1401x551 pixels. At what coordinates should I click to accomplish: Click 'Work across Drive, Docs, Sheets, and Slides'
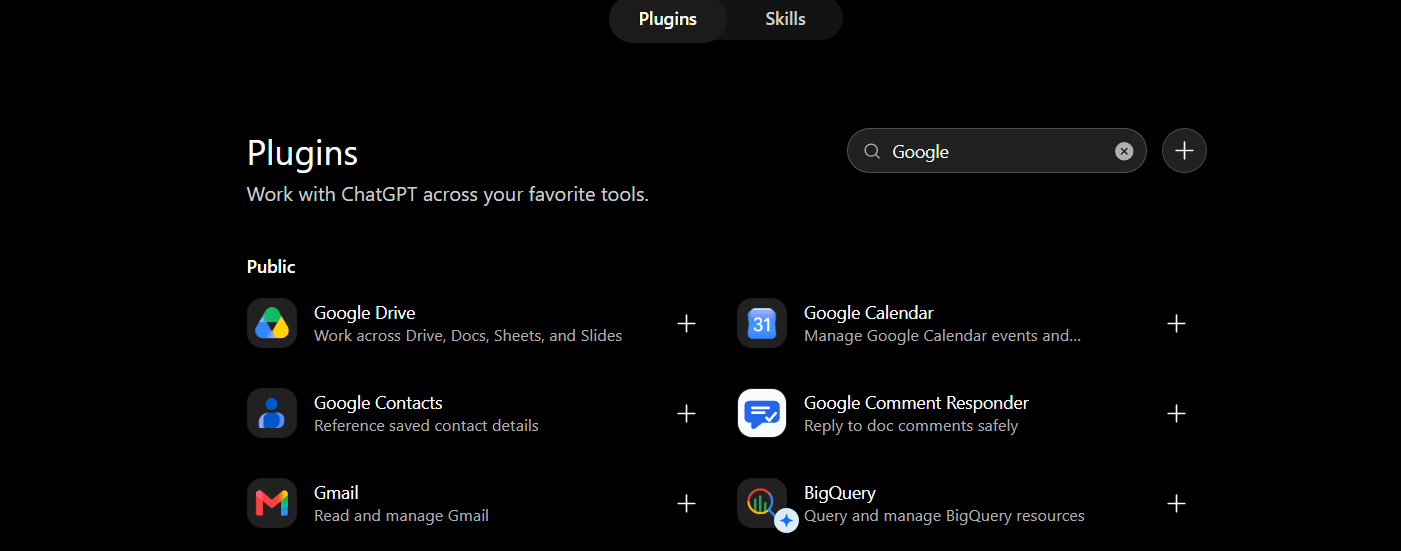click(x=468, y=336)
